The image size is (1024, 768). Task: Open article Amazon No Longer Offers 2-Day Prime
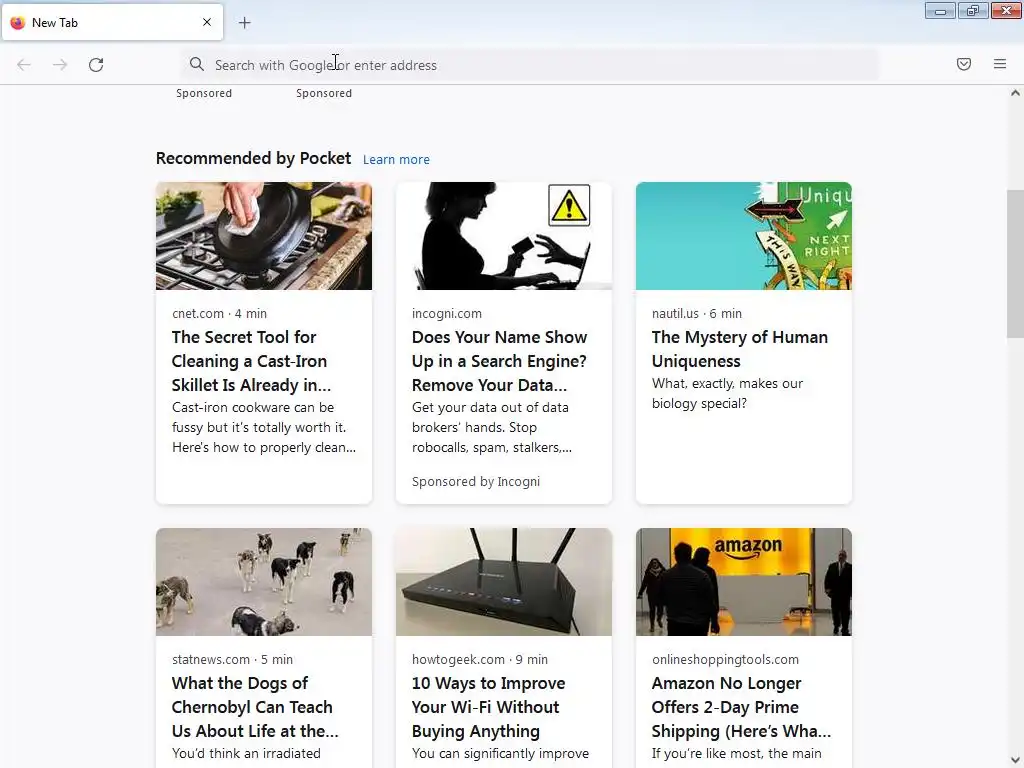click(x=741, y=707)
